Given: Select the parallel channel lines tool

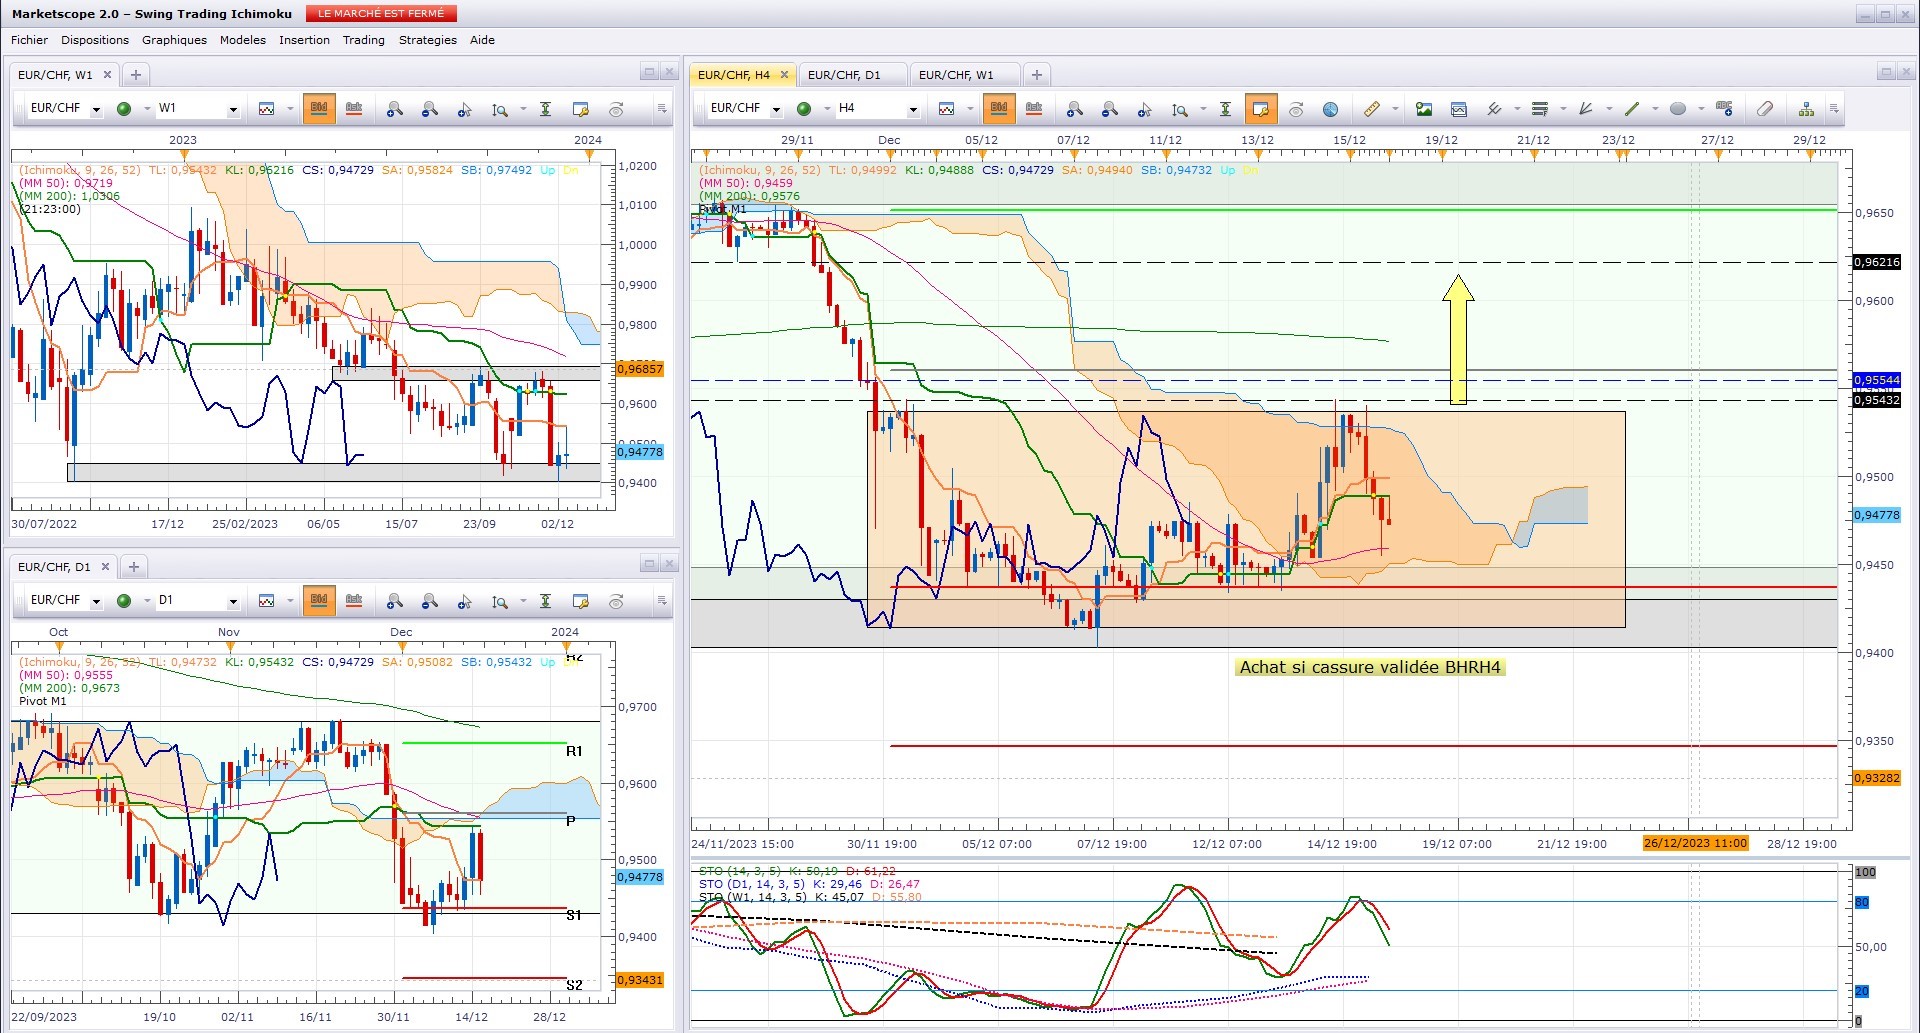Looking at the screenshot, I should click(1494, 108).
